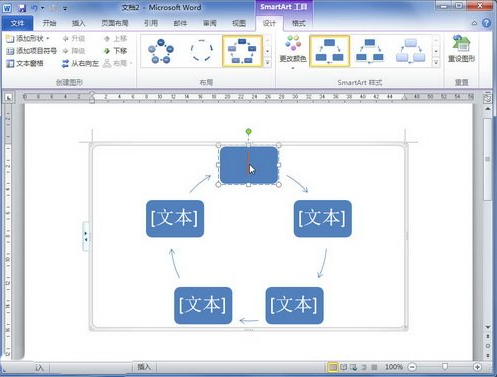497x377 pixels.
Task: Click the green rotation handle
Action: (x=248, y=131)
